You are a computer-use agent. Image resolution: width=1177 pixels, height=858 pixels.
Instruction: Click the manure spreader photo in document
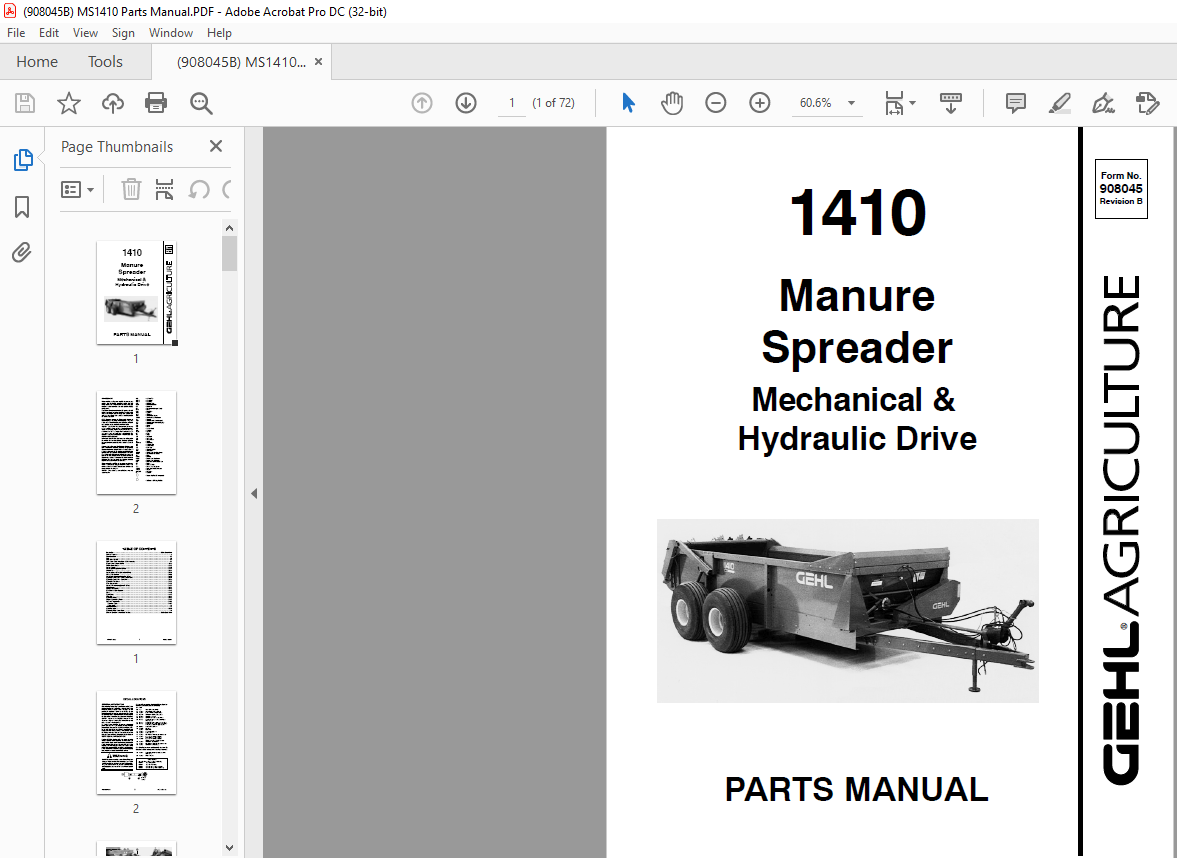coord(847,610)
